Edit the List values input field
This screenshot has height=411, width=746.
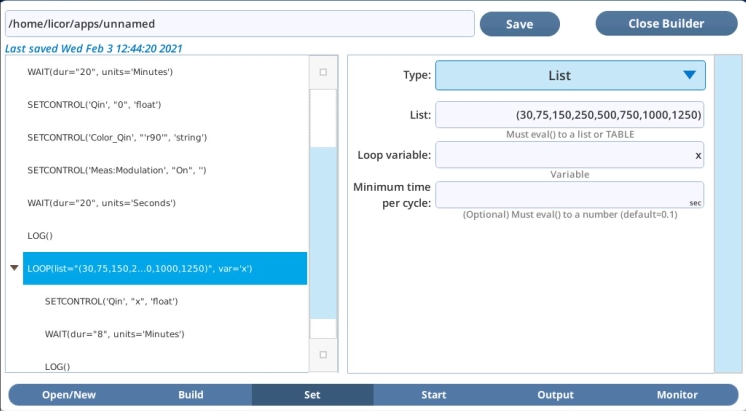569,115
